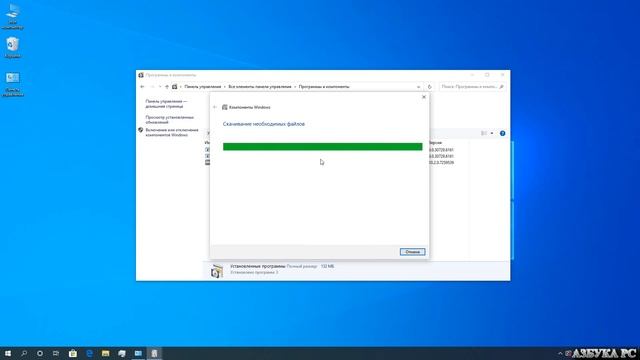Screen dimensions: 640x360
Task: Open Панель управления — домашняя страница link
Action: coord(166,104)
